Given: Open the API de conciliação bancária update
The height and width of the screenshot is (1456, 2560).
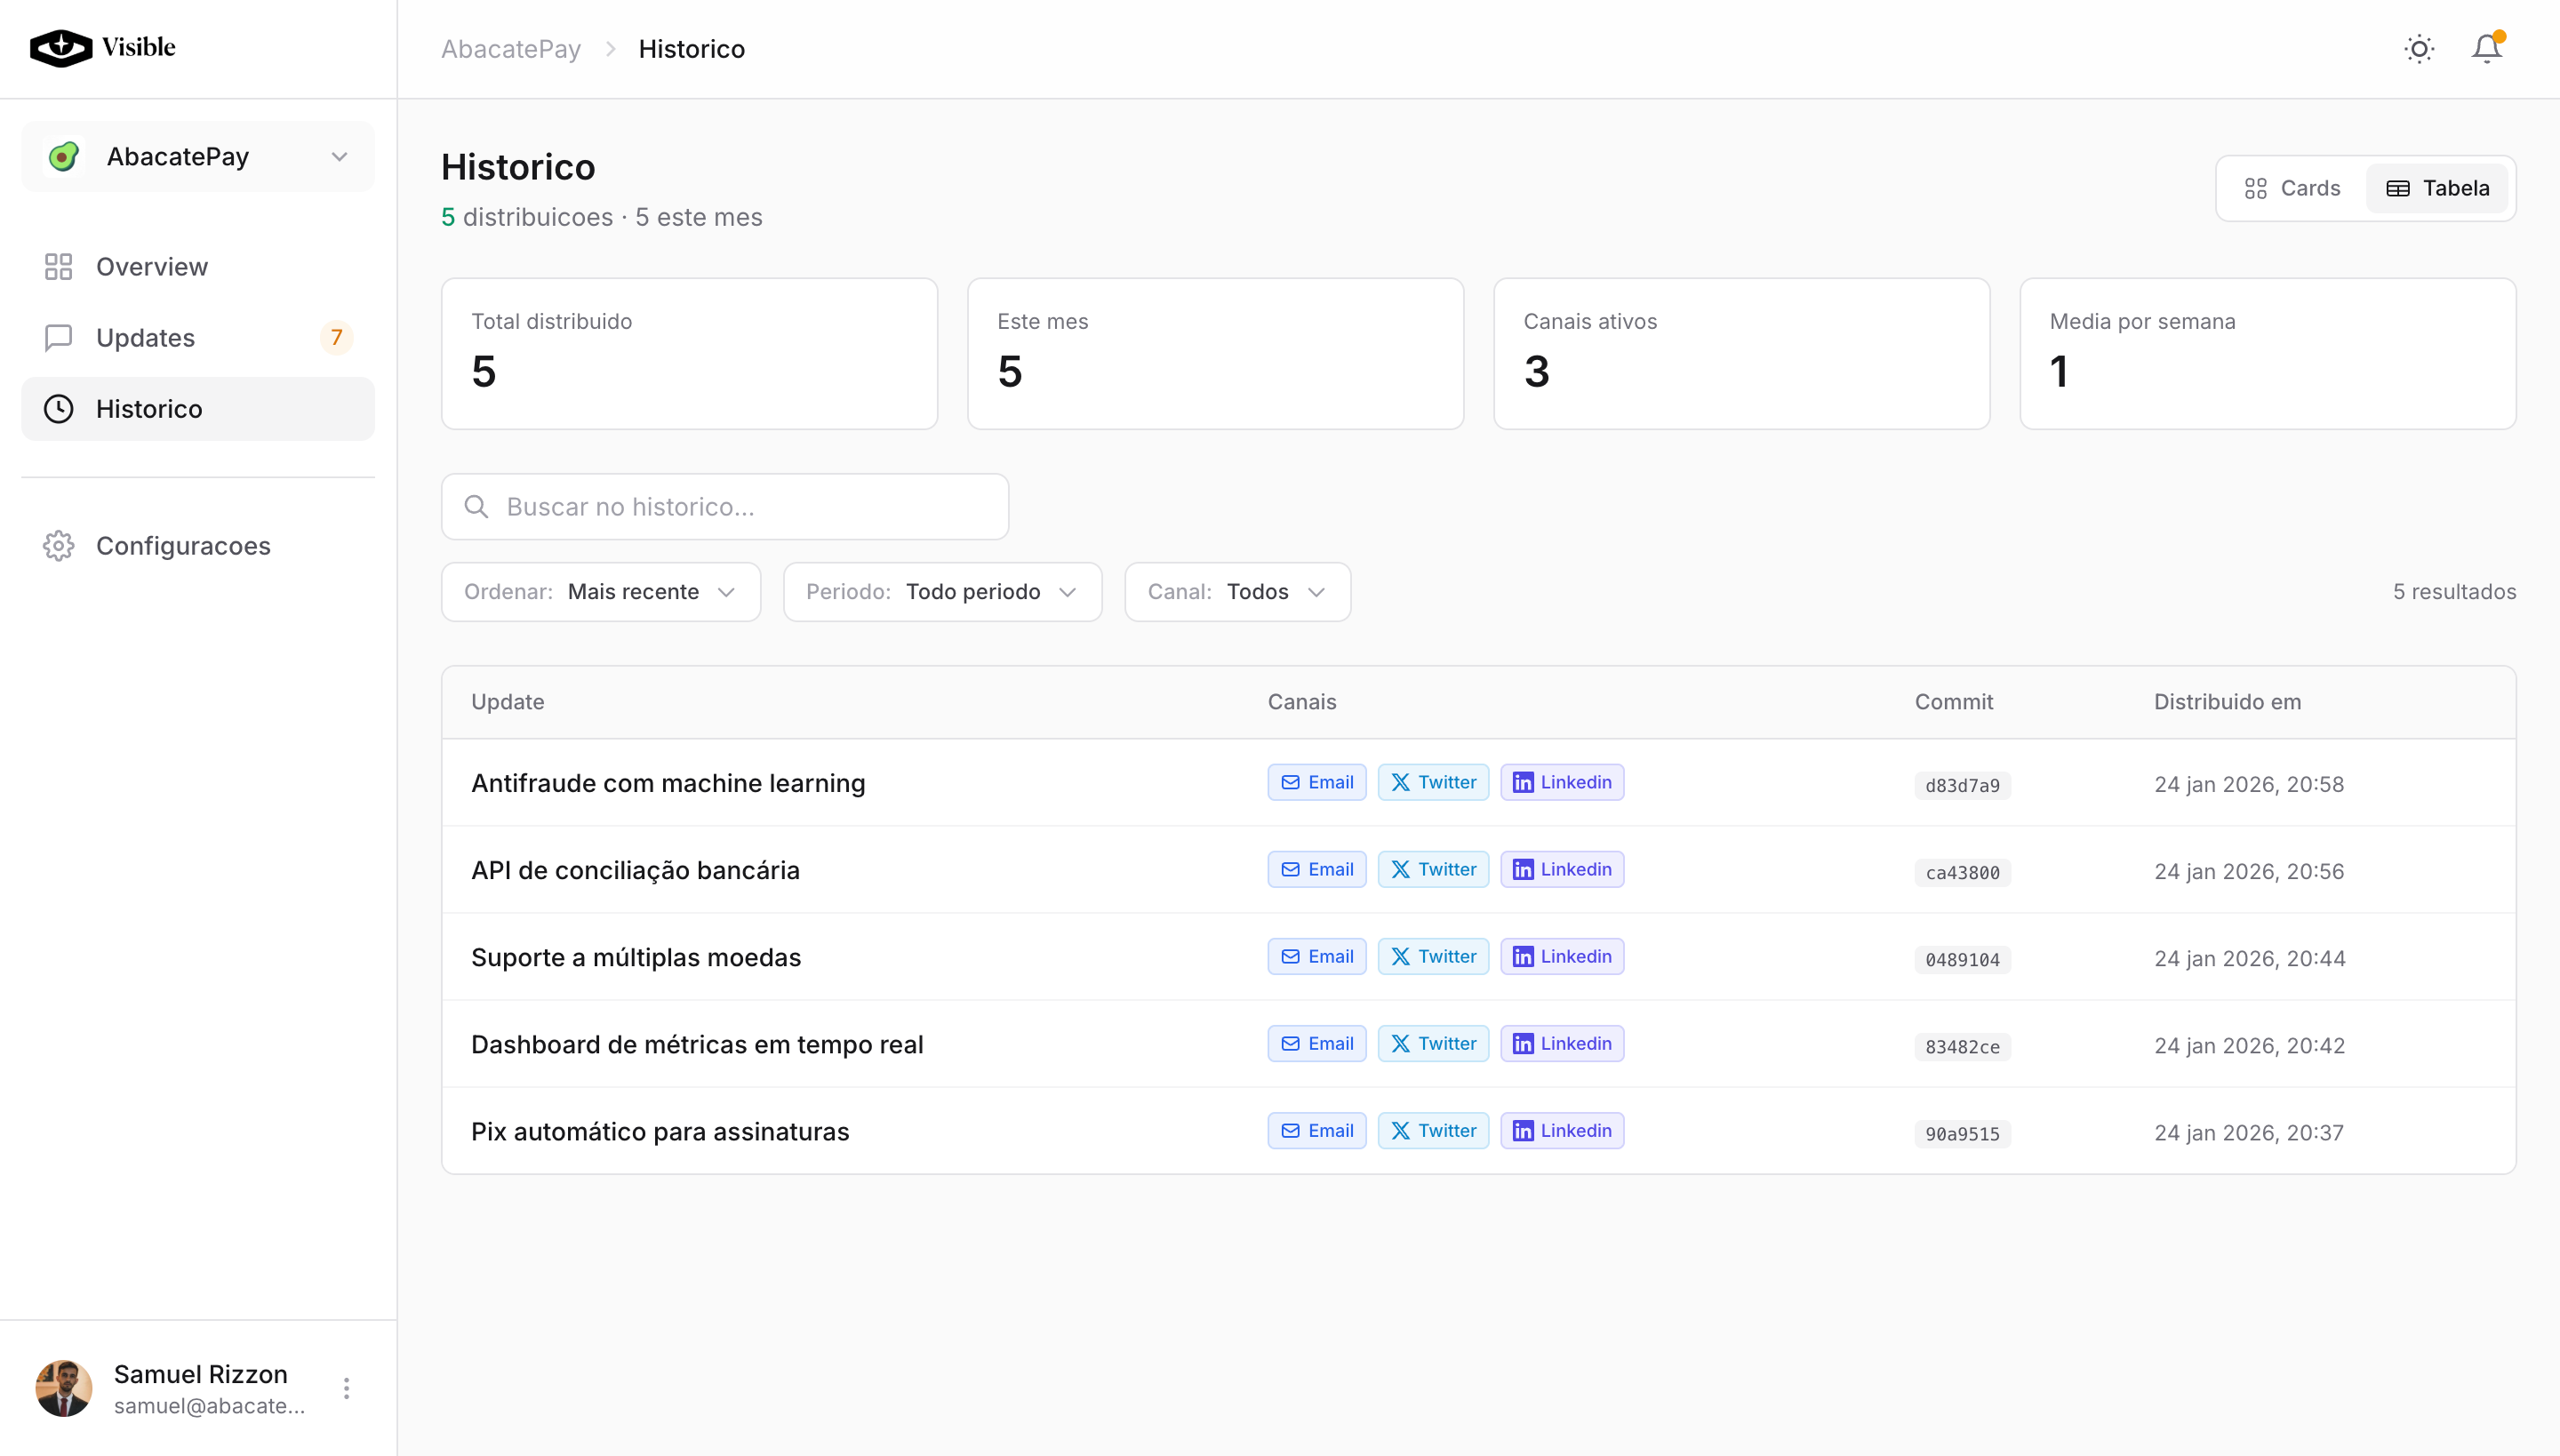Looking at the screenshot, I should (635, 870).
